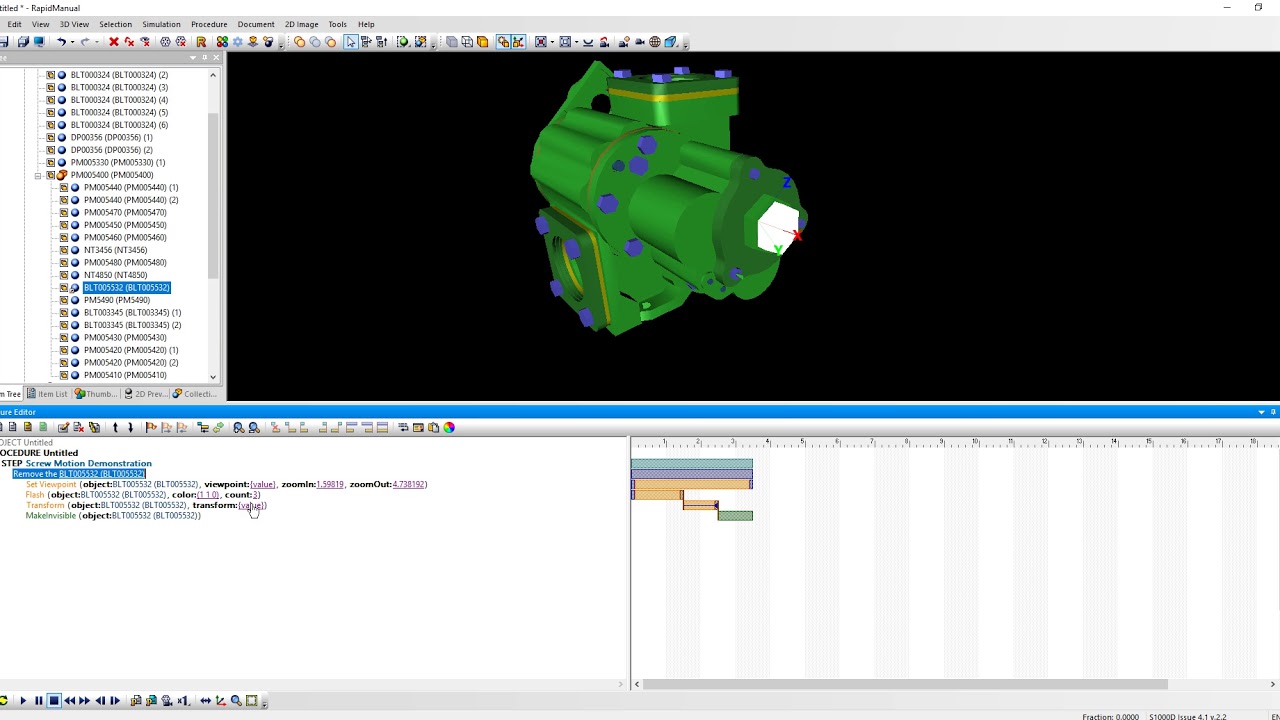This screenshot has width=1280, height=720.
Task: Click the globe icon in the top toolbar
Action: click(655, 42)
